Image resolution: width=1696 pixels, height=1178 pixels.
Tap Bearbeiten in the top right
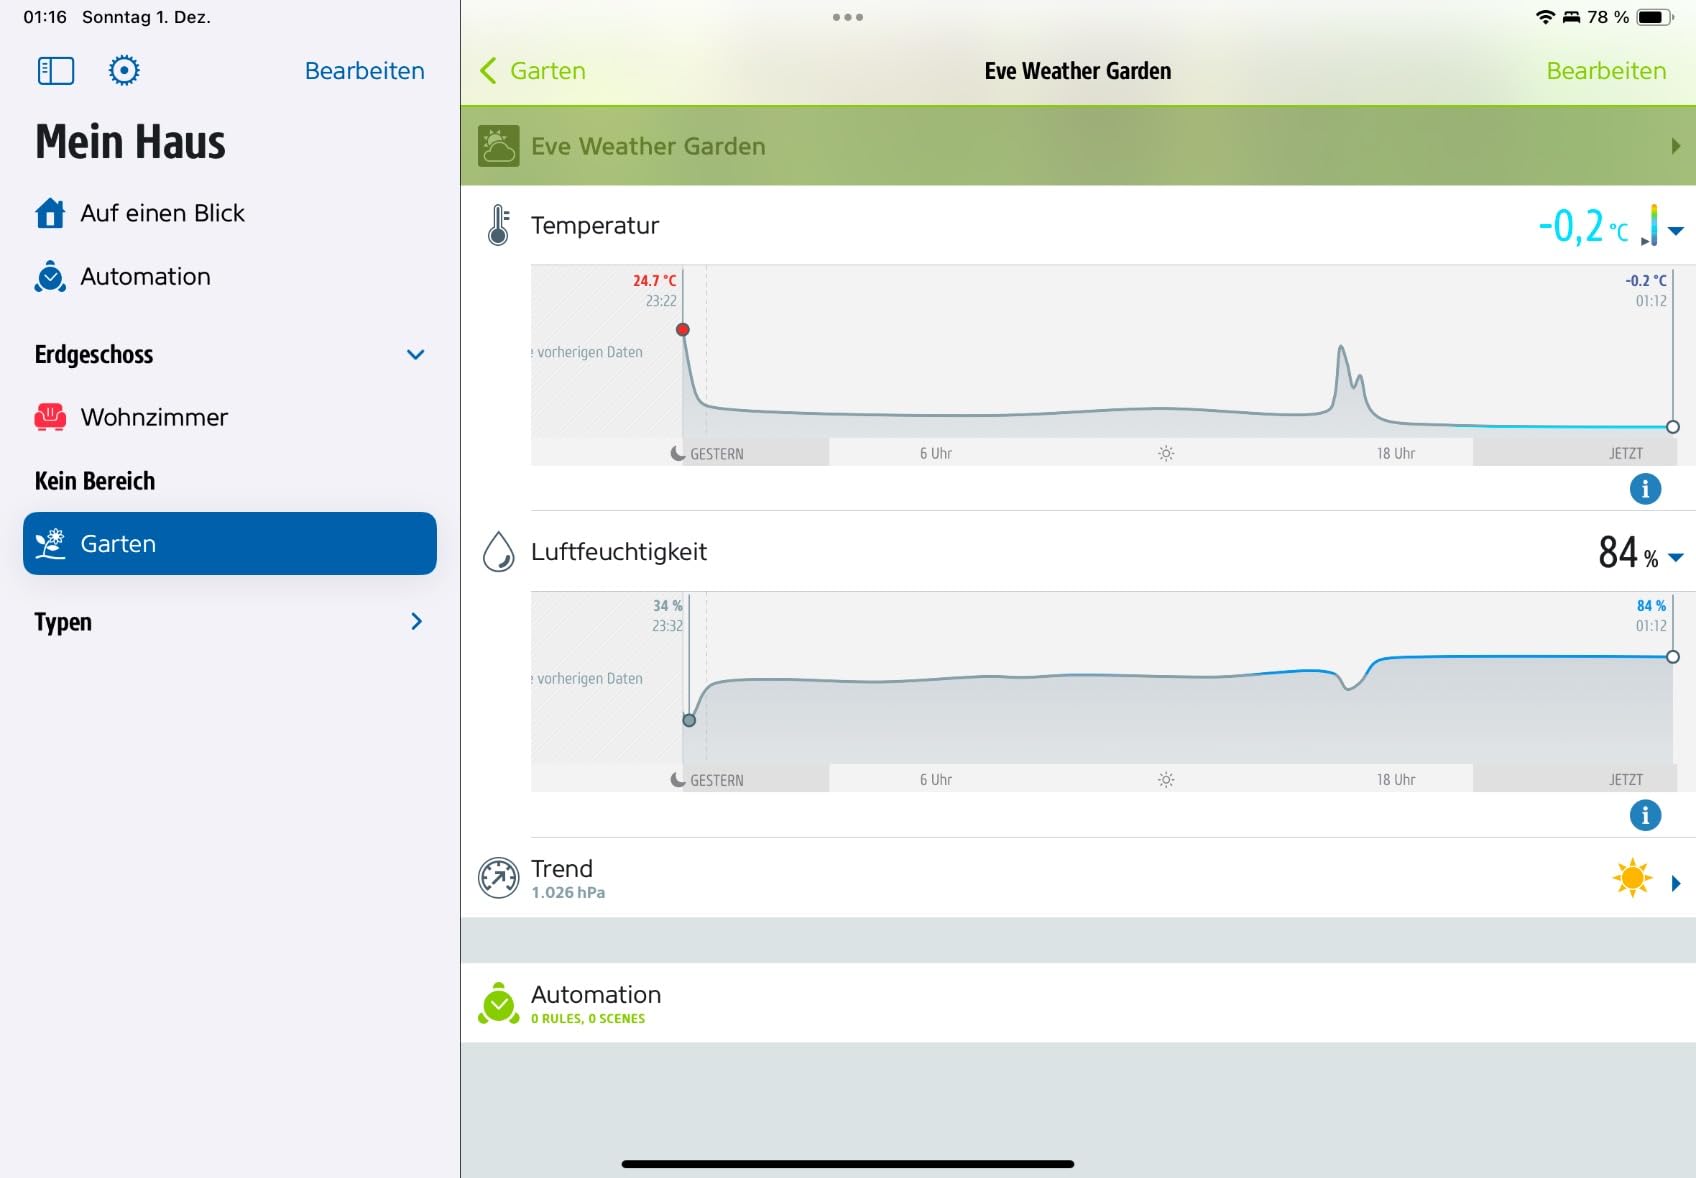[1606, 71]
